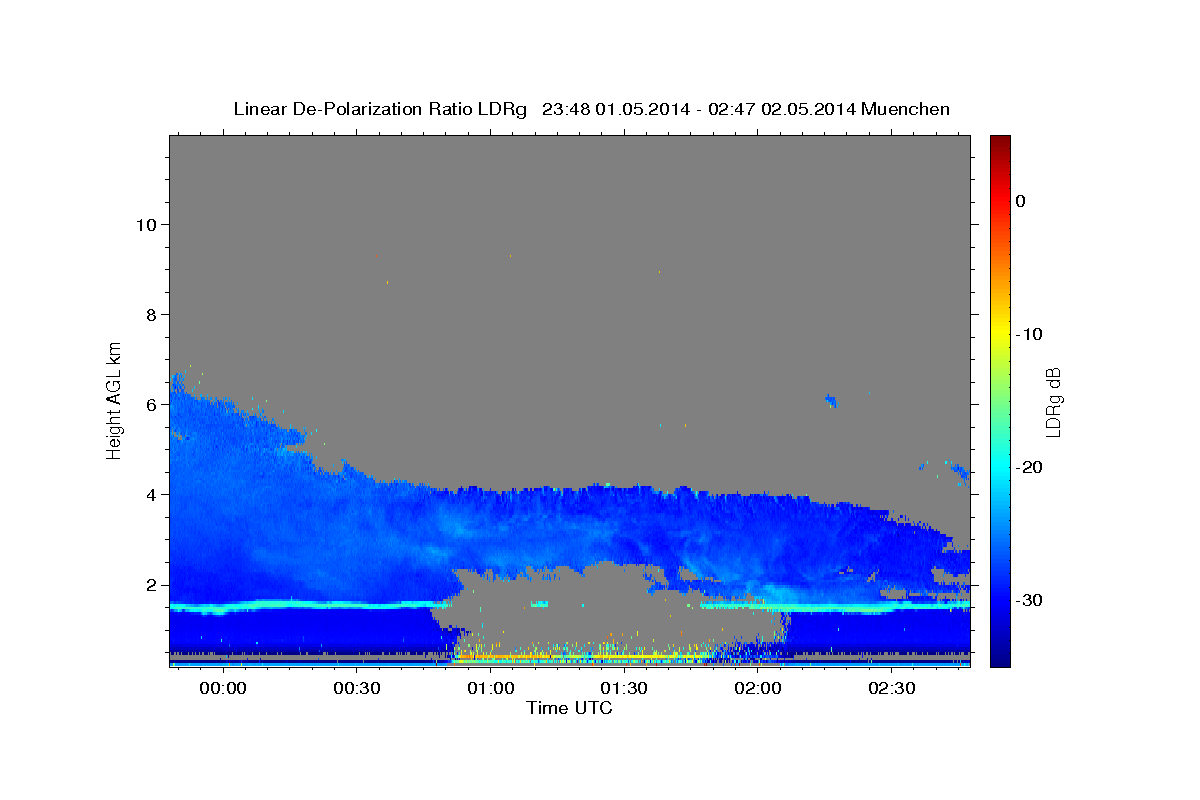This screenshot has width=1200, height=800.
Task: Click the '01:30' time tick label
Action: [x=624, y=689]
